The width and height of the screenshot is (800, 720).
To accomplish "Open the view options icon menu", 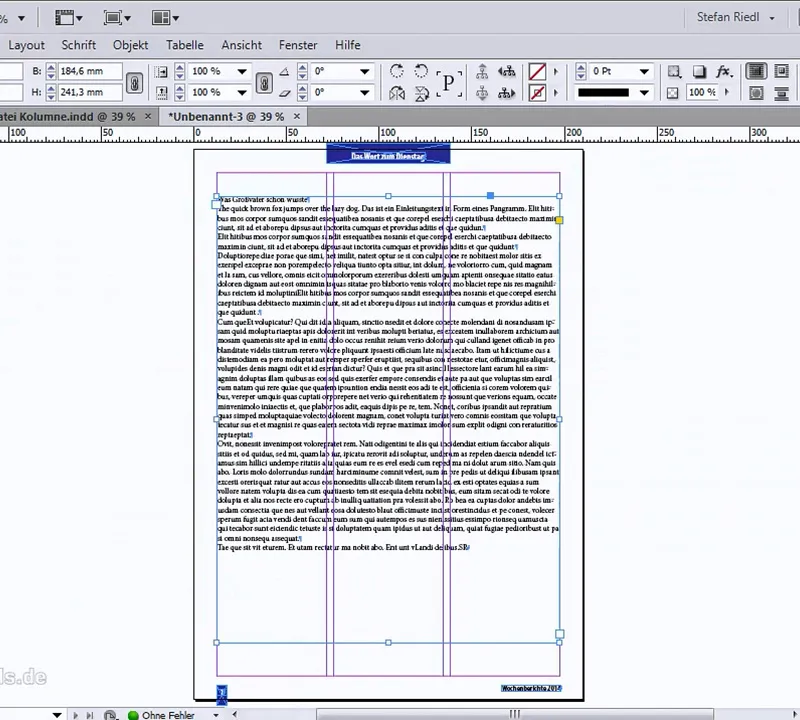I will (x=68, y=18).
